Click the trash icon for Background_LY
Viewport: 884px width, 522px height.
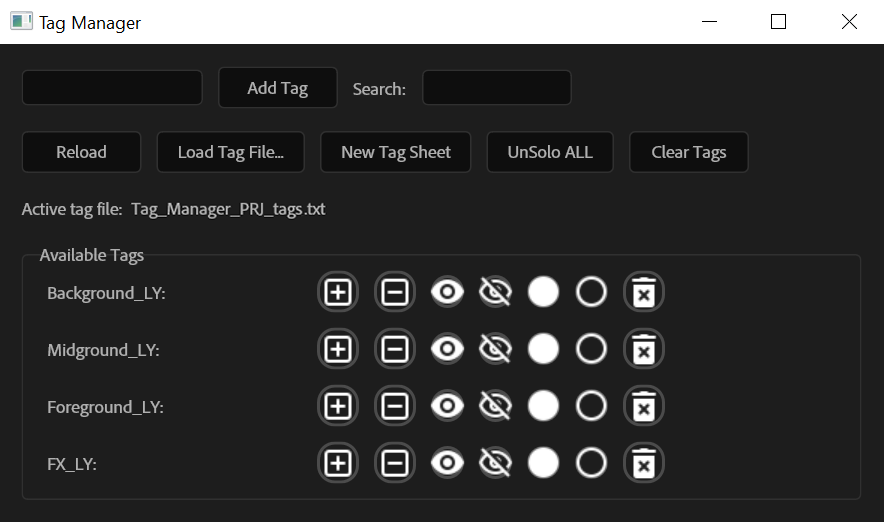[x=644, y=292]
